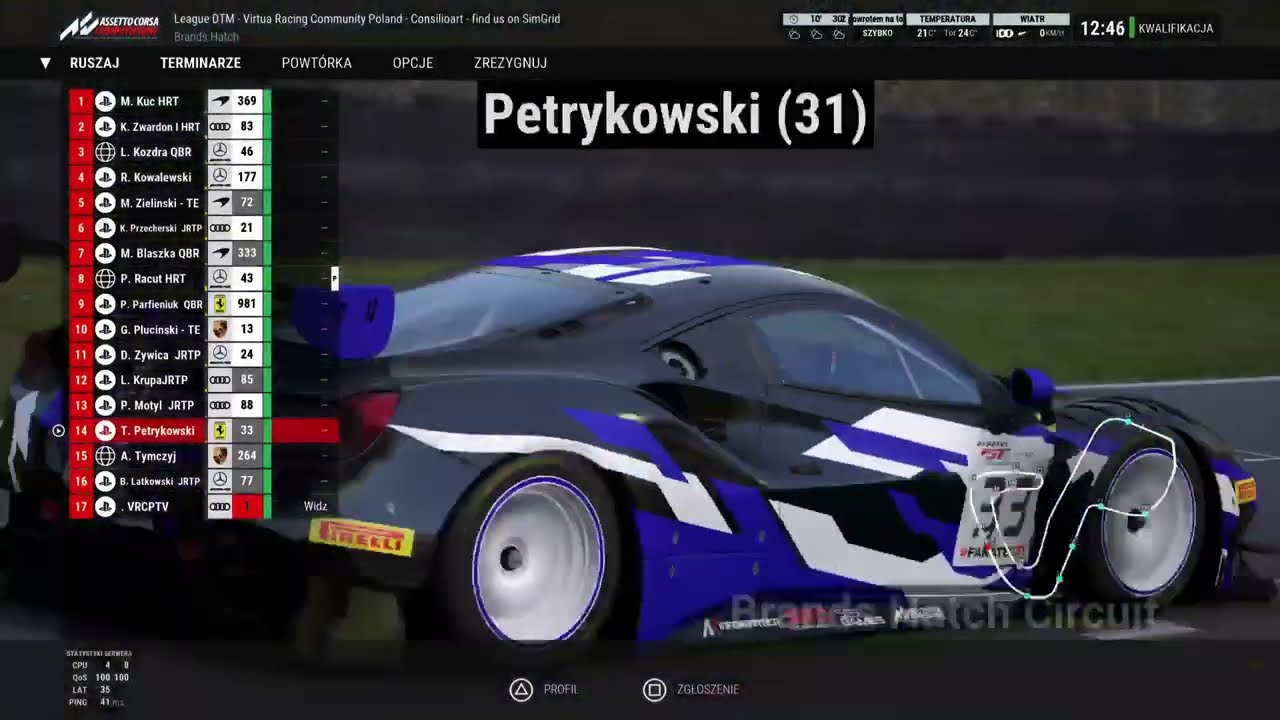
Task: Click car number 333 cell
Action: click(x=247, y=253)
